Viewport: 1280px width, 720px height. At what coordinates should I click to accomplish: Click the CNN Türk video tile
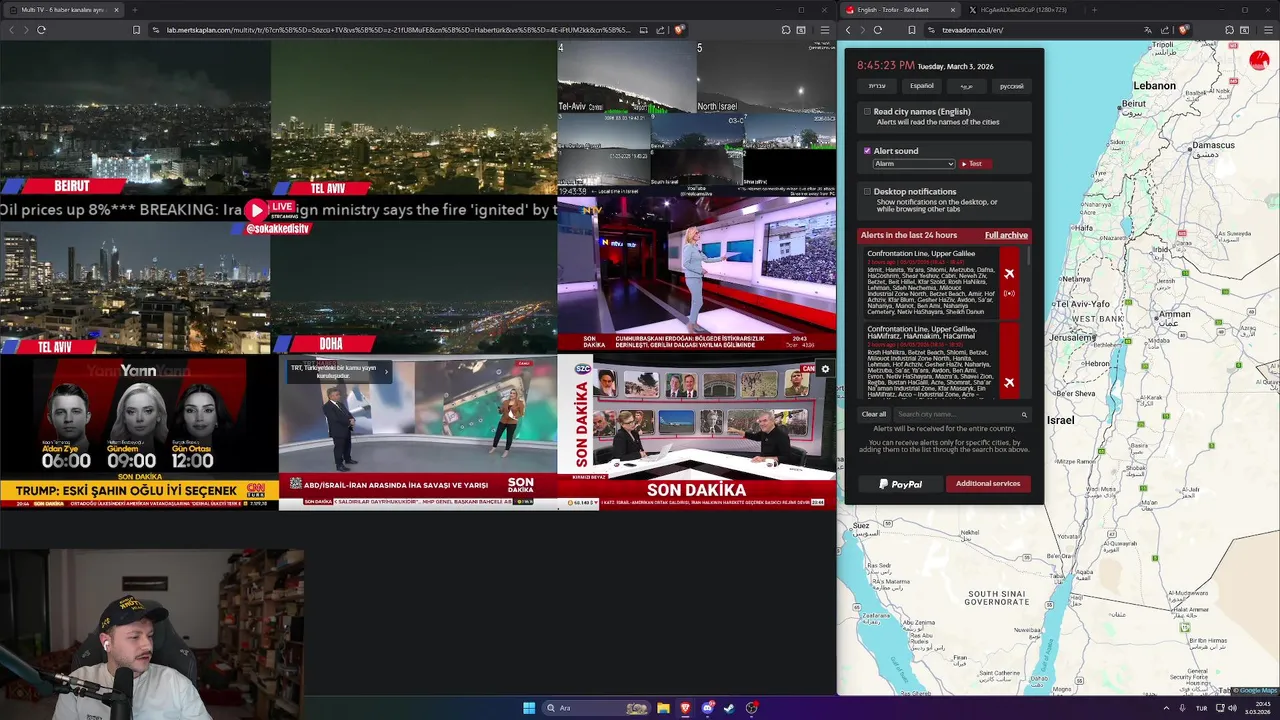139,432
